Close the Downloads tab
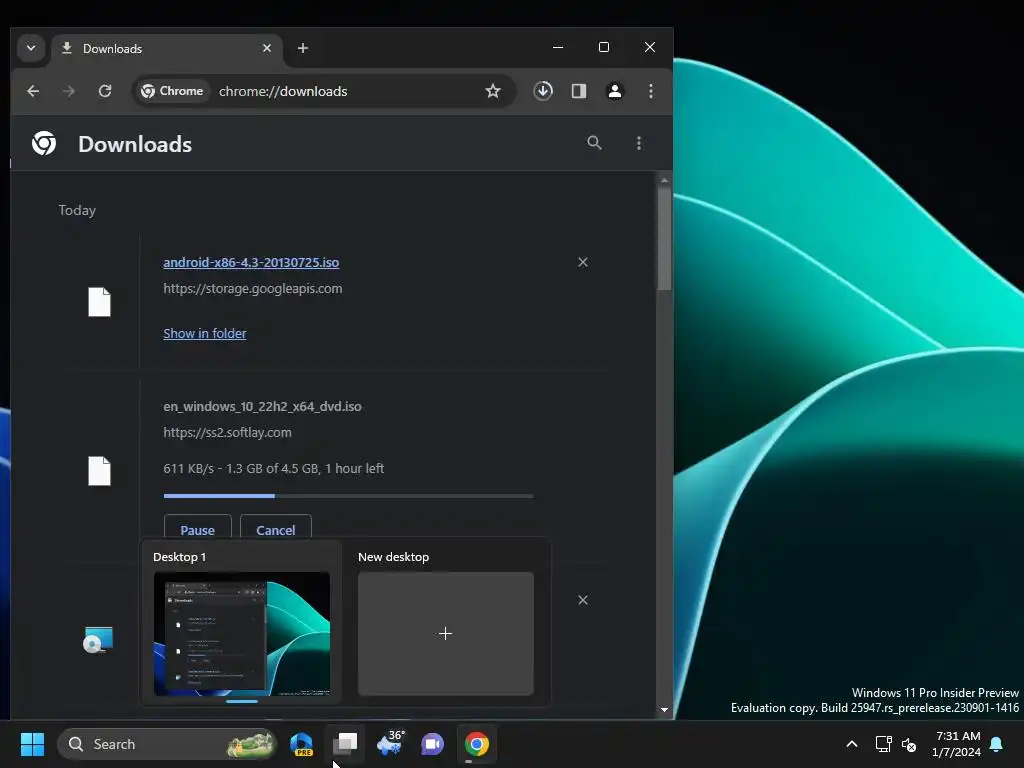Viewport: 1024px width, 768px height. [266, 48]
